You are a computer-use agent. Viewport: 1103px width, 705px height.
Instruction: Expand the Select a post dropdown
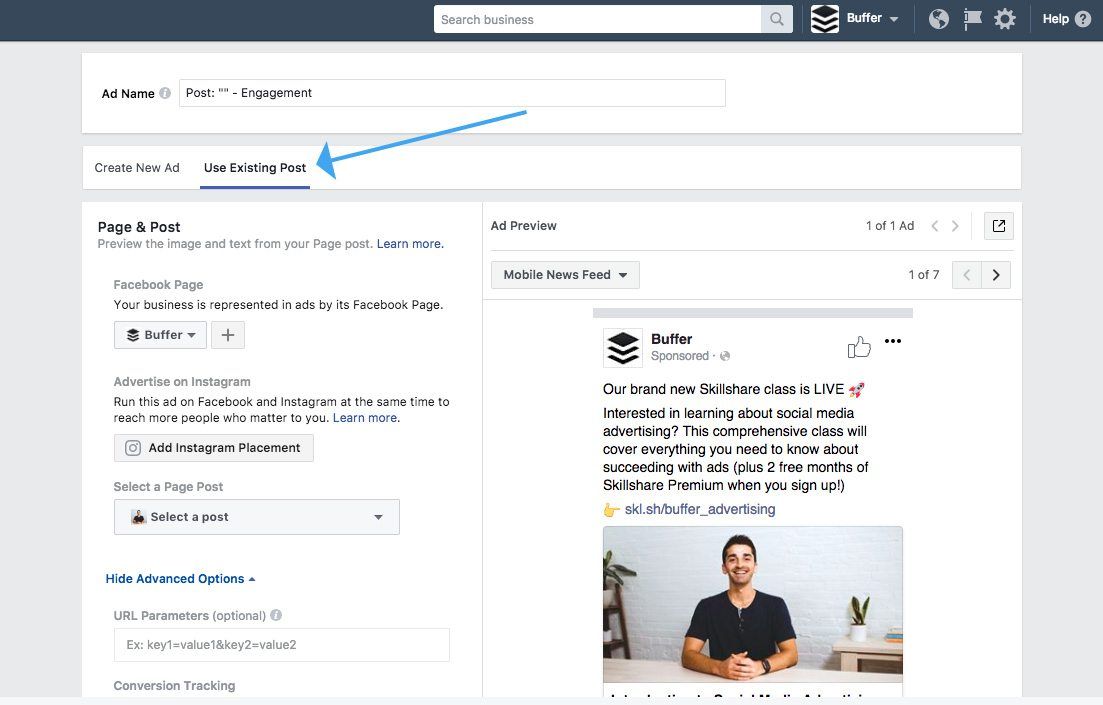(257, 517)
